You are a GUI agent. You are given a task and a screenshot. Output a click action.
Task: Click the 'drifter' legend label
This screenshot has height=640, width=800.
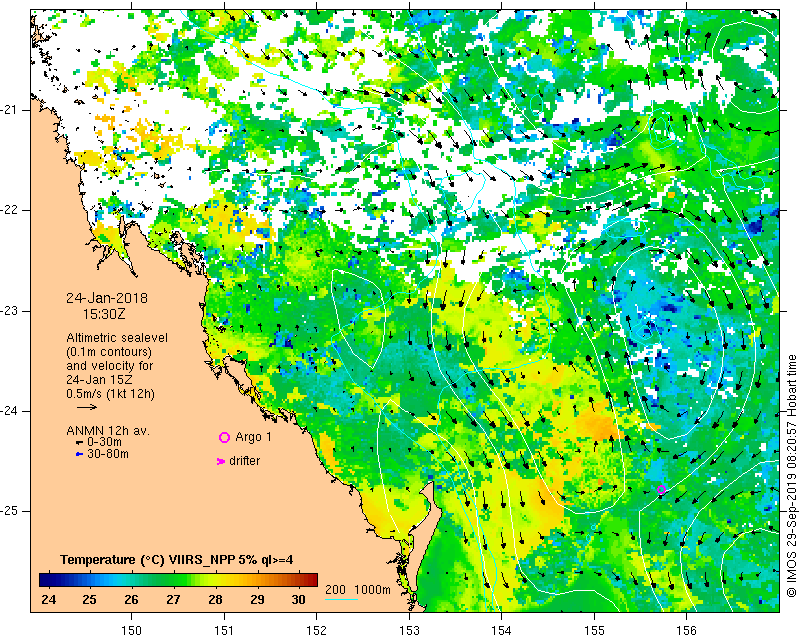tap(245, 461)
